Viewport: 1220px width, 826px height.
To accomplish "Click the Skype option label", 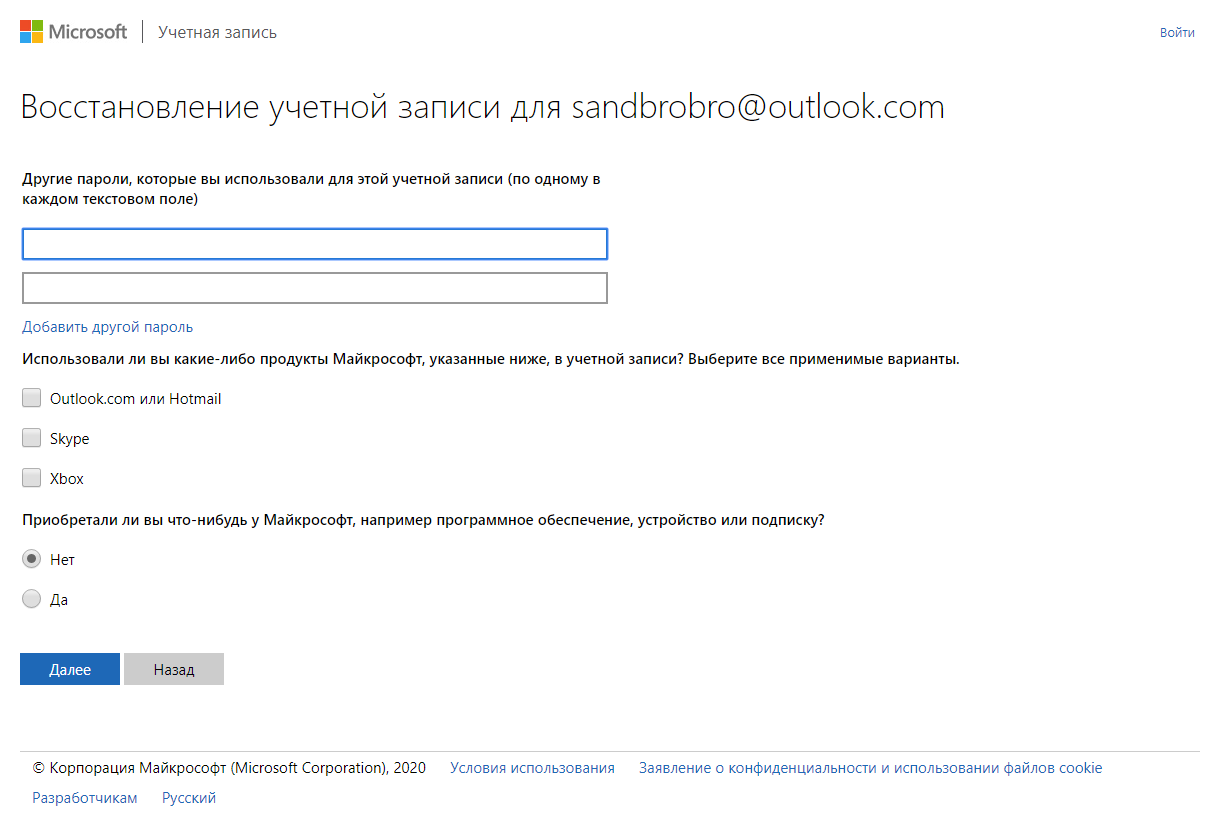I will click(x=70, y=439).
